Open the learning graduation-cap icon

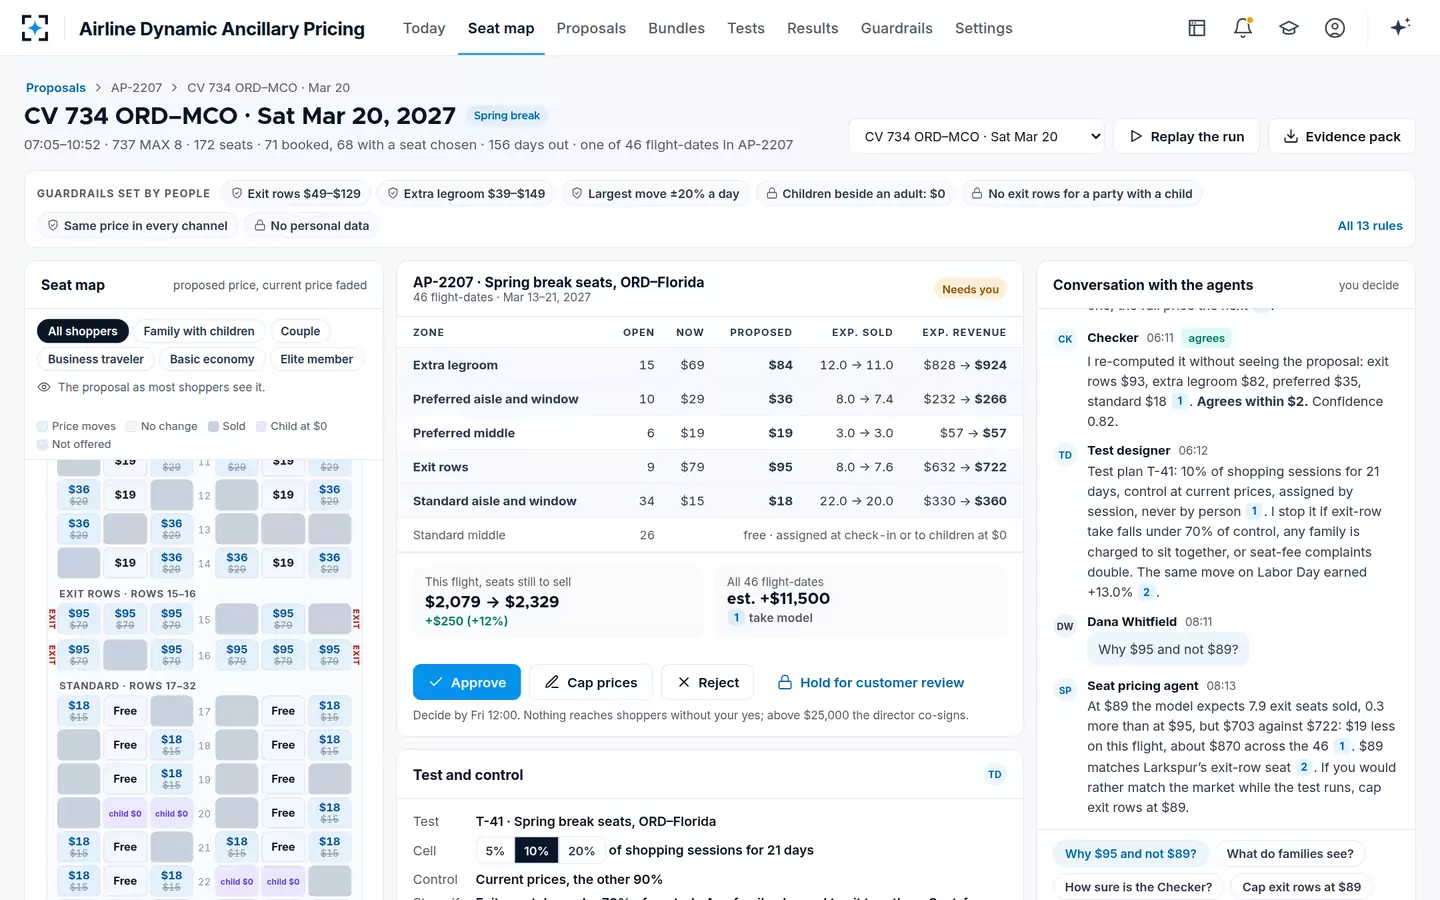pos(1289,28)
